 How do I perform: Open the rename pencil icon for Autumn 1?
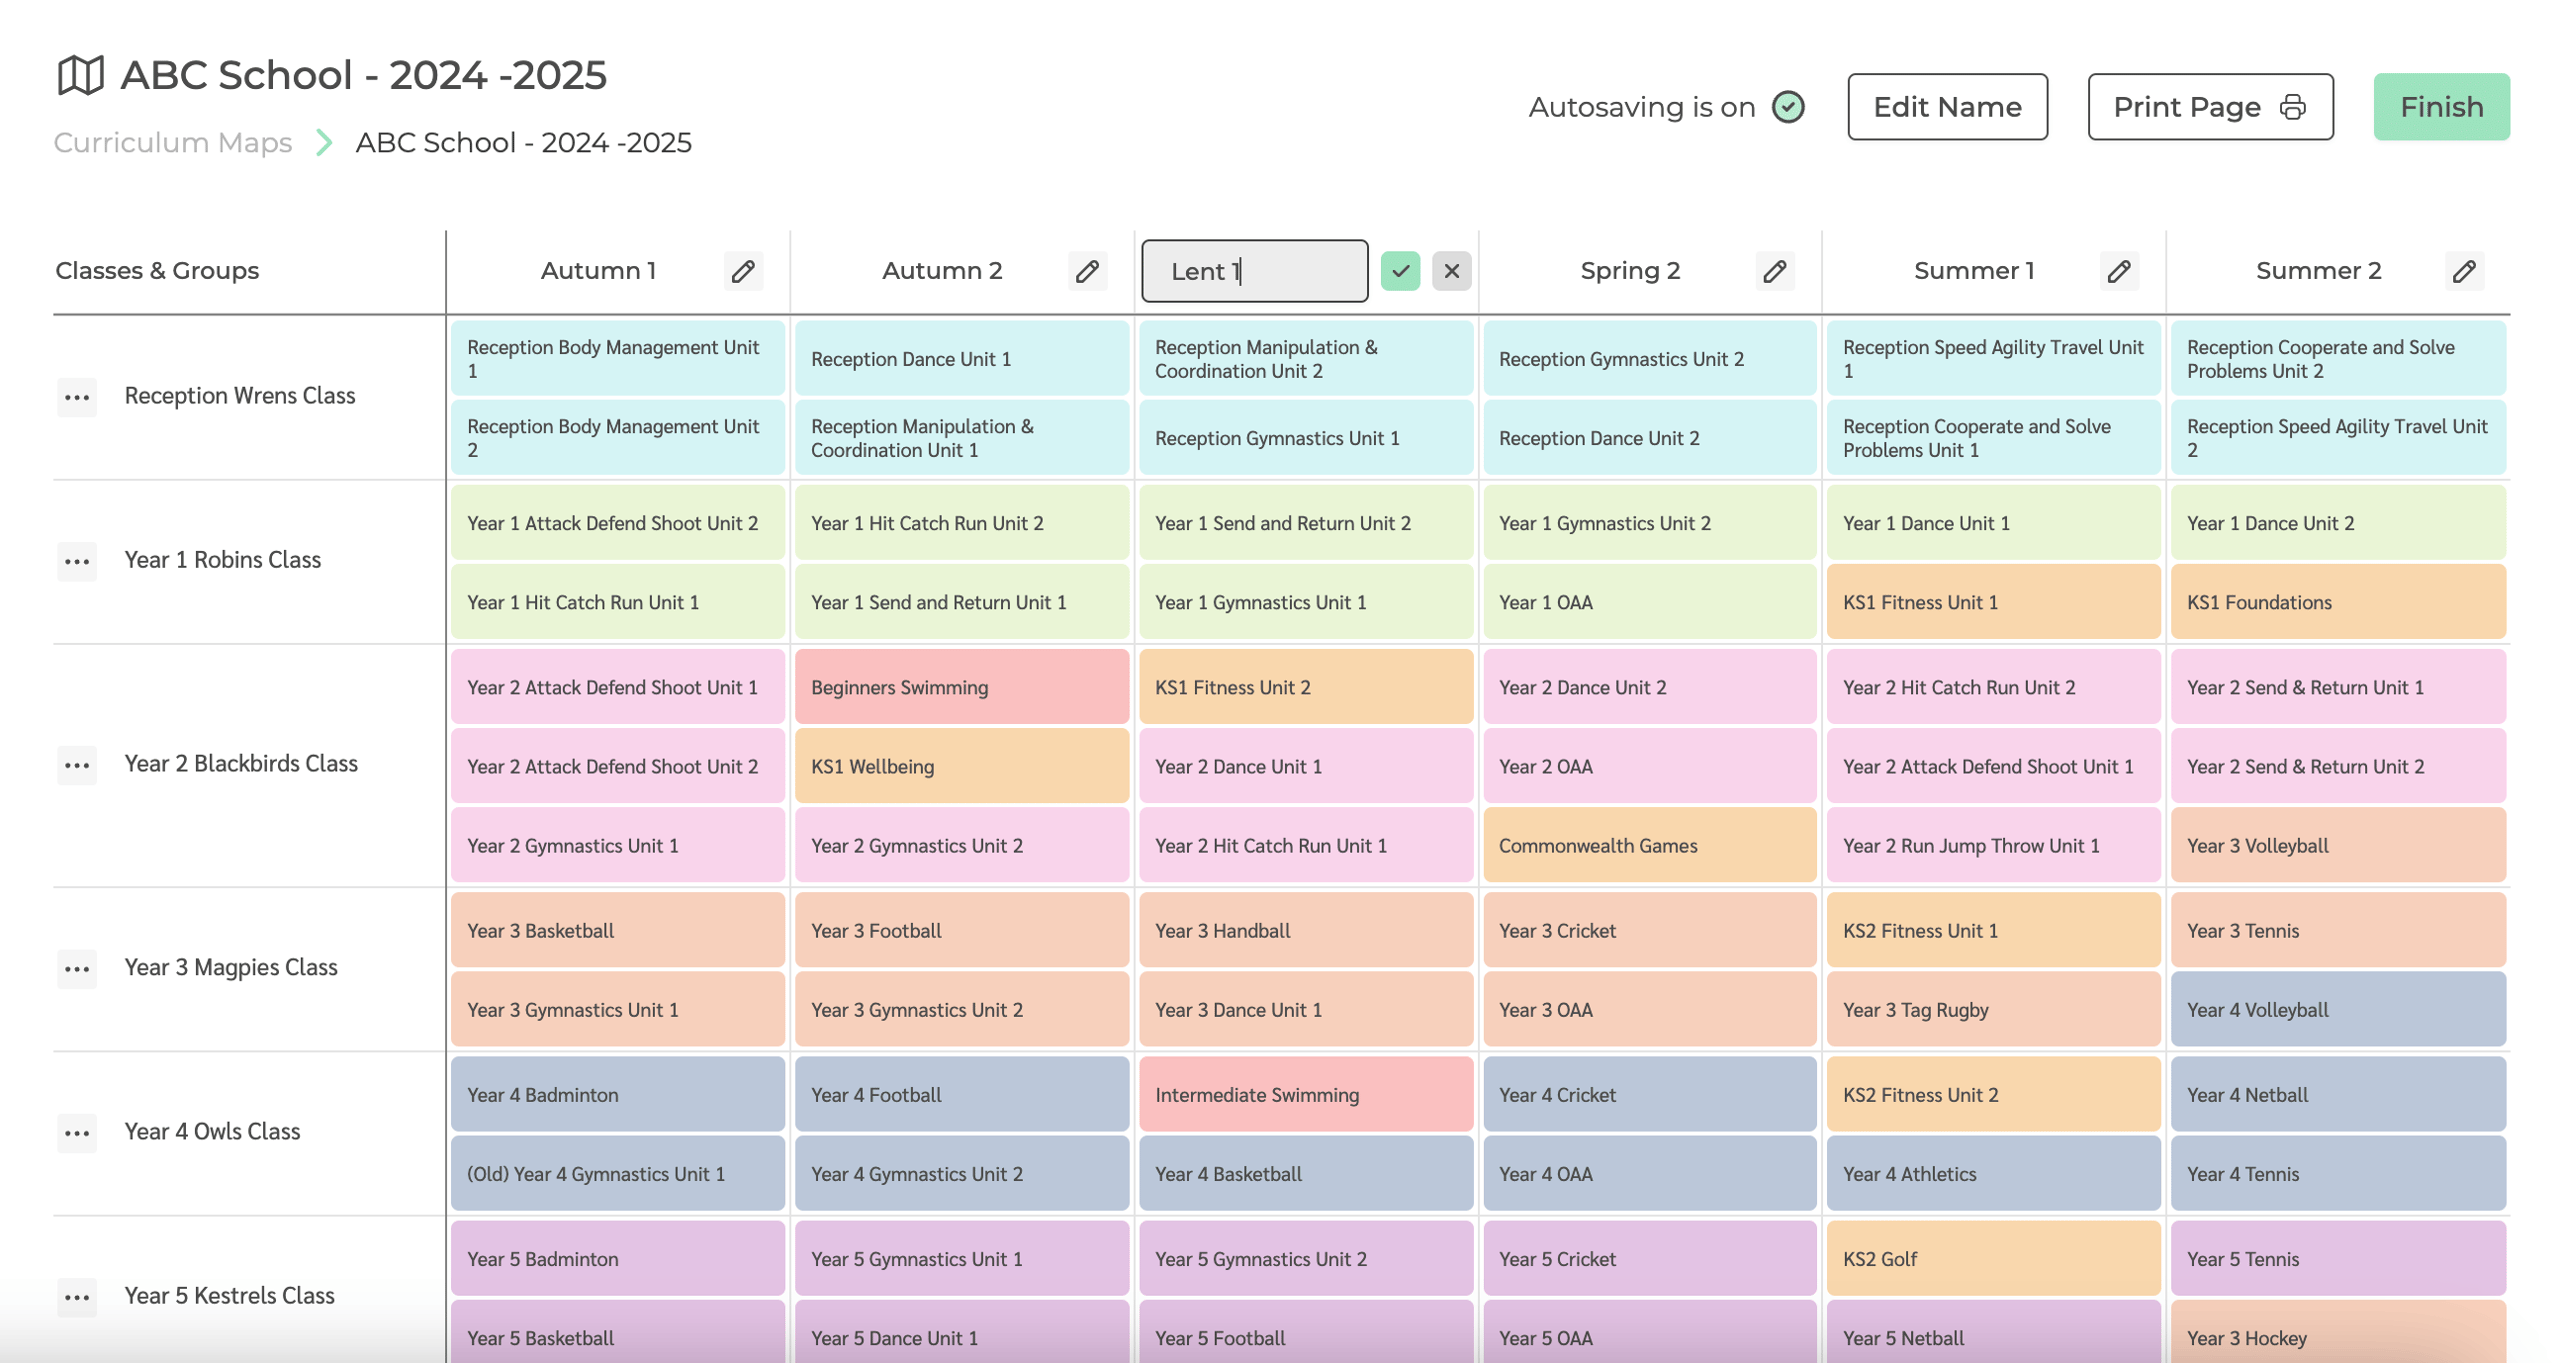tap(743, 270)
